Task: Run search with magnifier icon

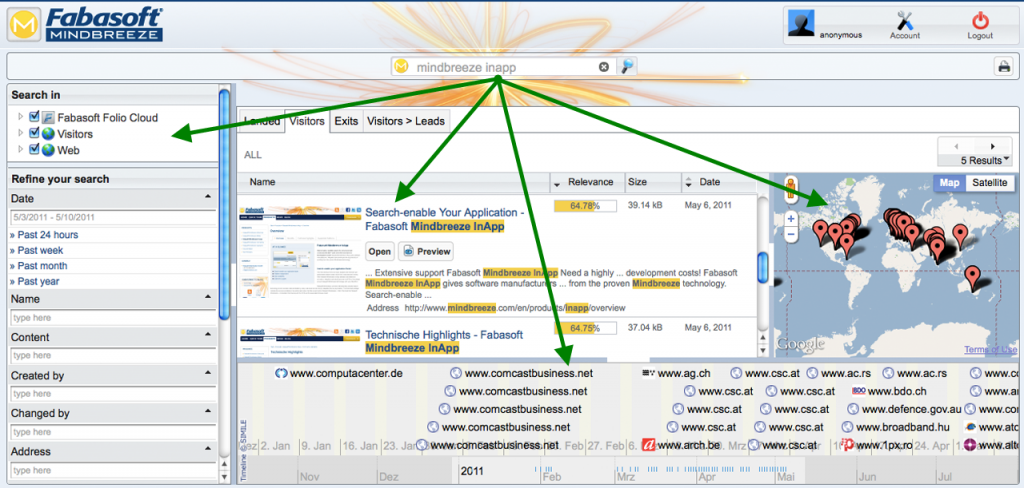Action: [627, 66]
